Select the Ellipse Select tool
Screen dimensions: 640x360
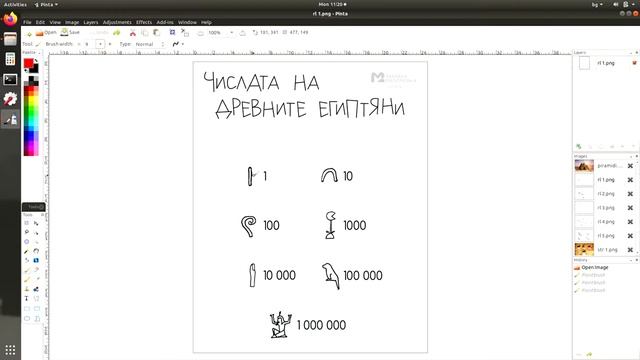point(27,242)
